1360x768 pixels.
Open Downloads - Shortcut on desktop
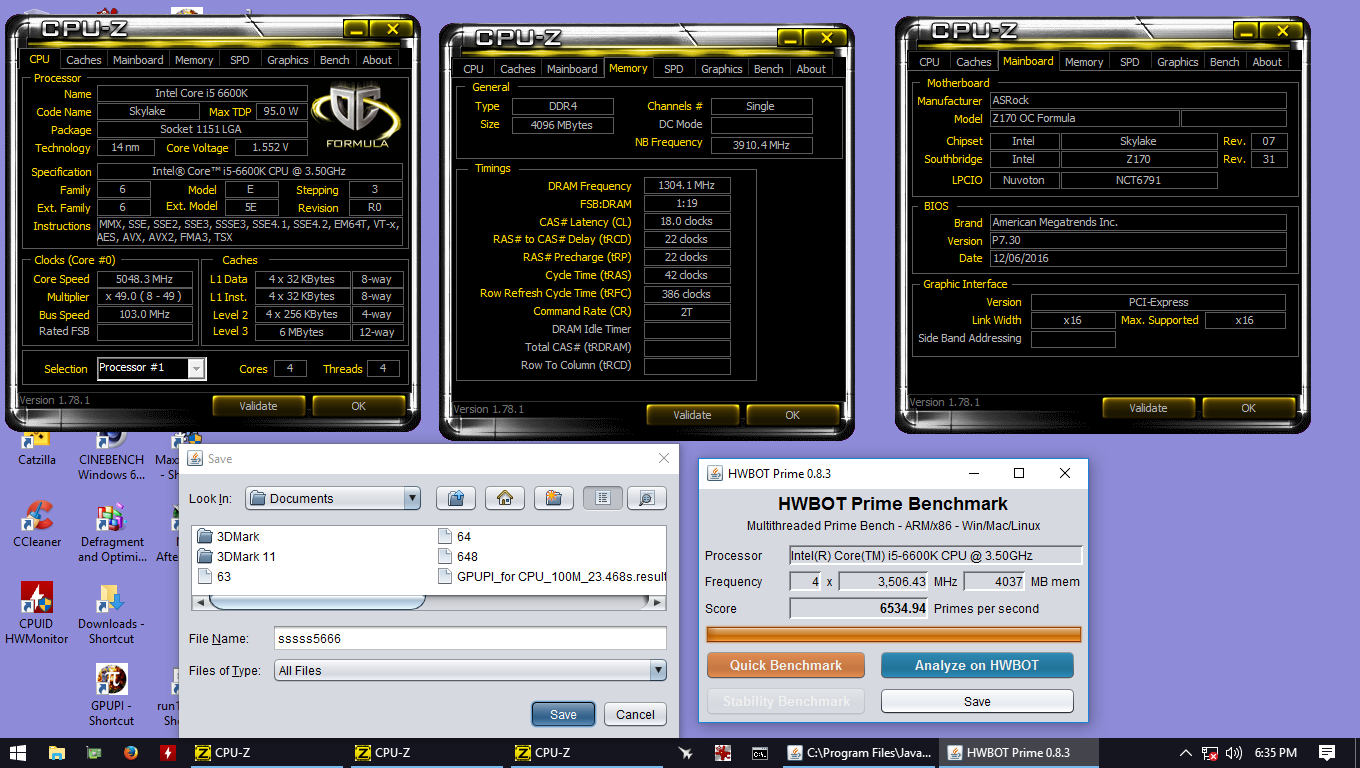coord(111,613)
